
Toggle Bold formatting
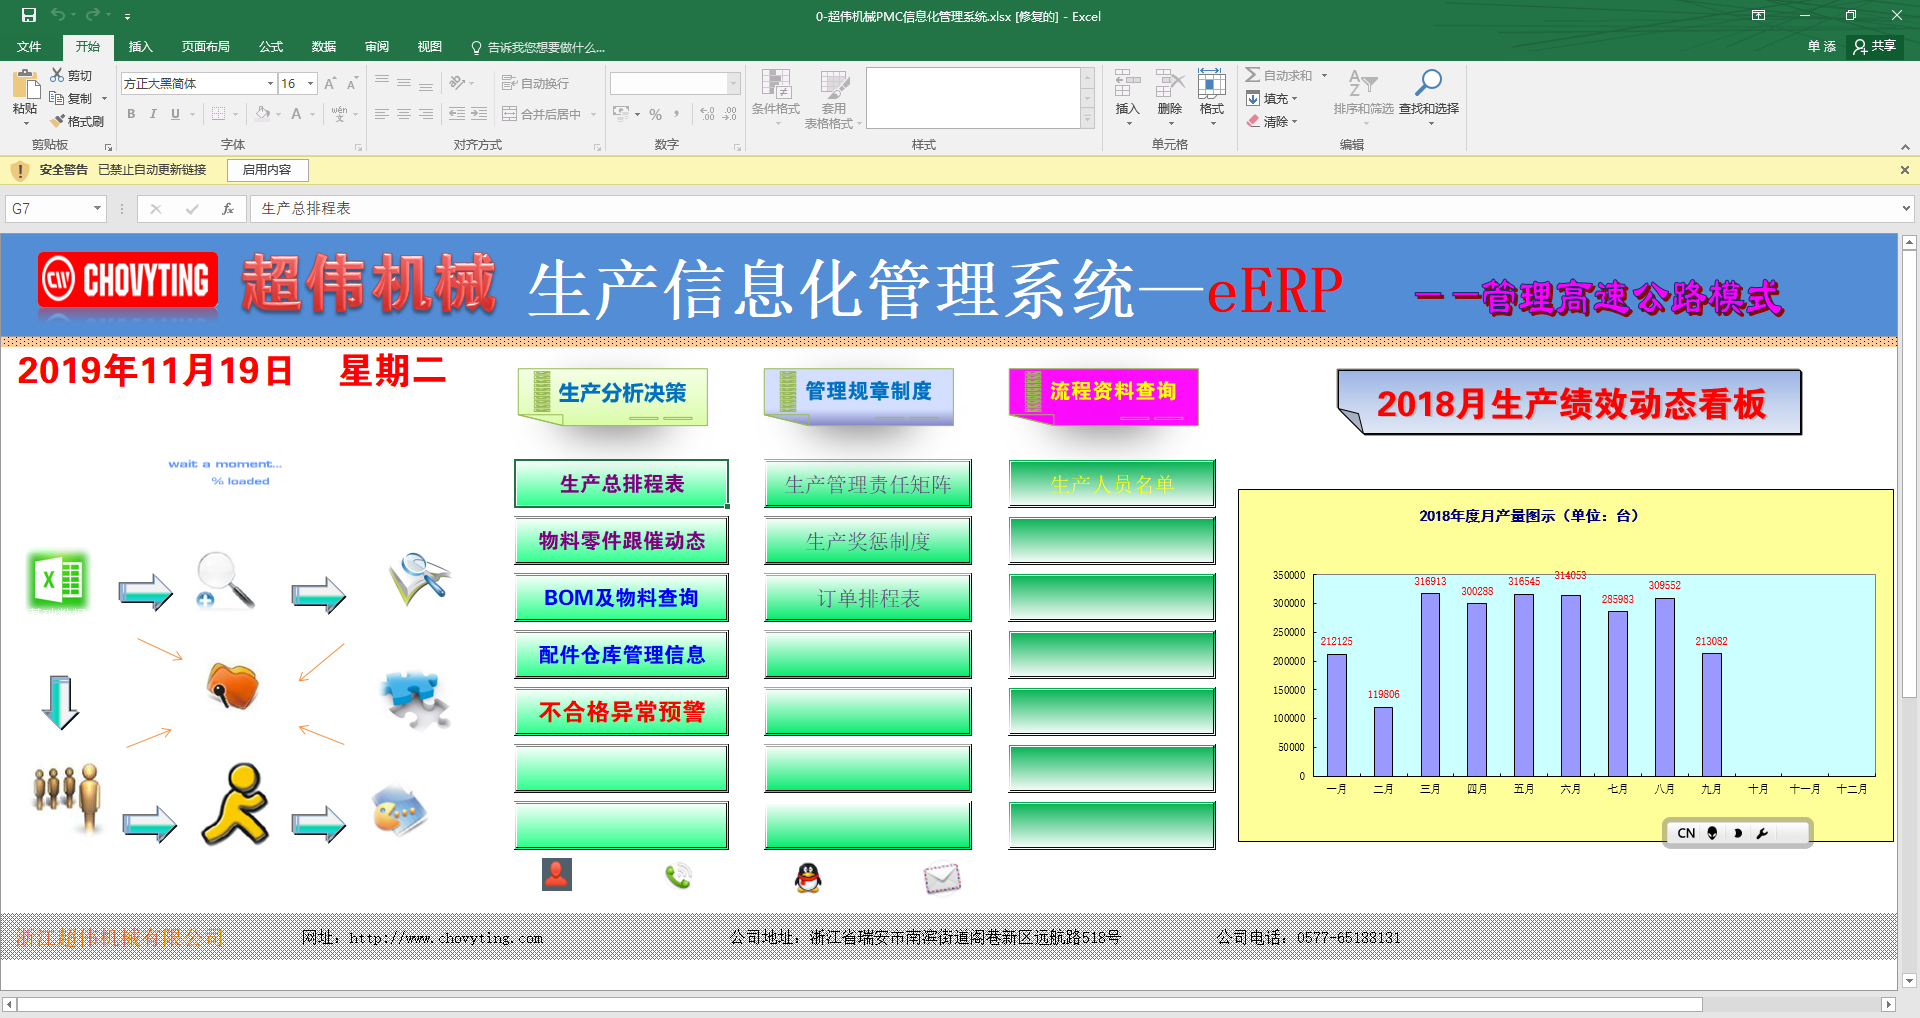(x=131, y=114)
